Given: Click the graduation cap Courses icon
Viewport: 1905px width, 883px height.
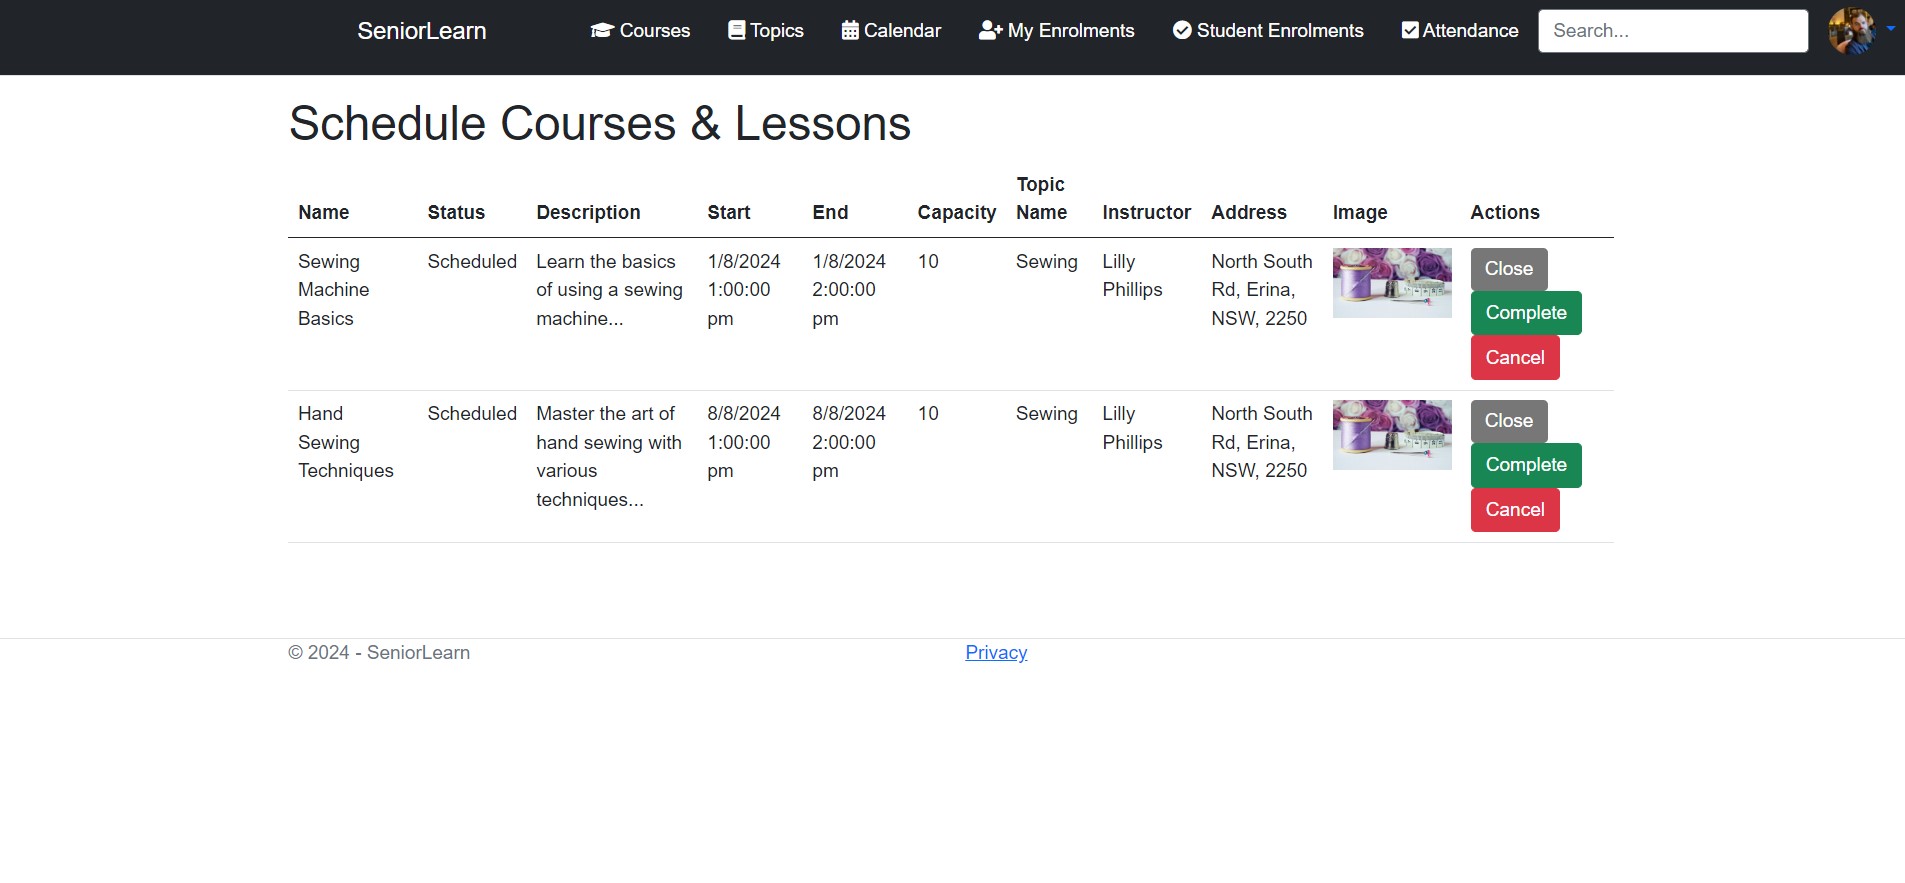Looking at the screenshot, I should click(601, 31).
